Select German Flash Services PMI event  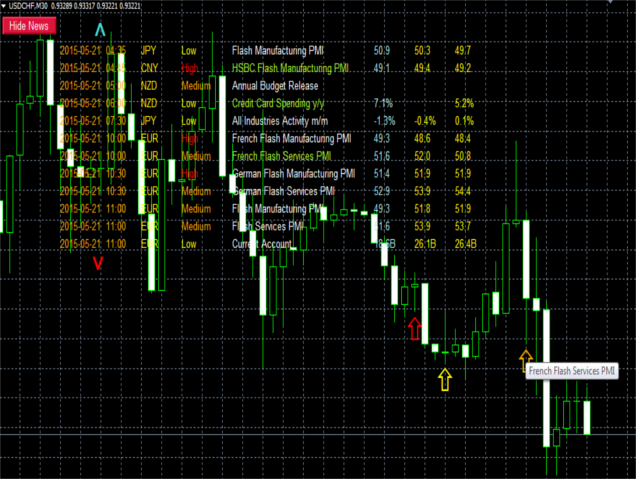284,191
